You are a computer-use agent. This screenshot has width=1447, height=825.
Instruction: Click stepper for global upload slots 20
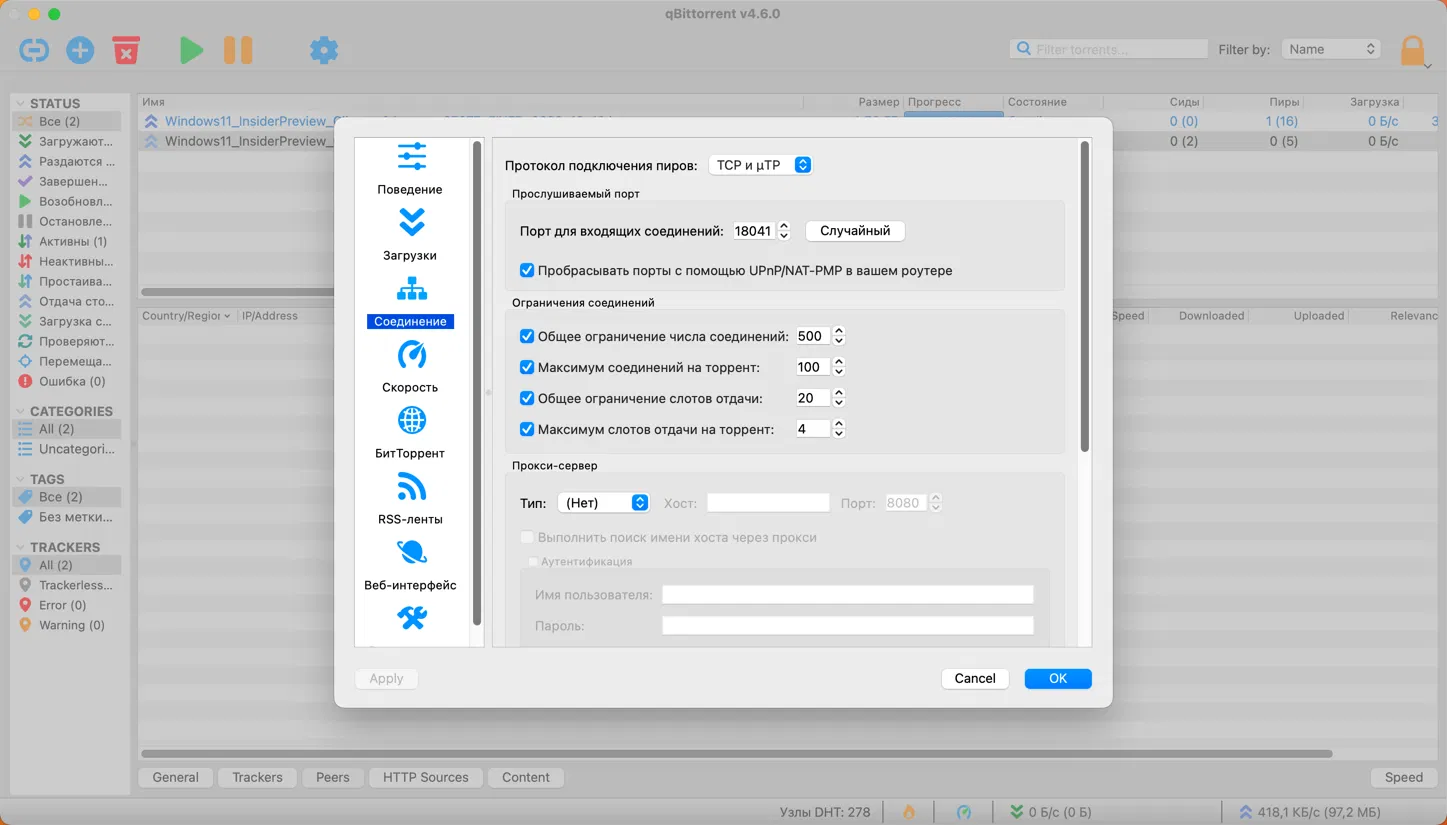click(x=839, y=398)
